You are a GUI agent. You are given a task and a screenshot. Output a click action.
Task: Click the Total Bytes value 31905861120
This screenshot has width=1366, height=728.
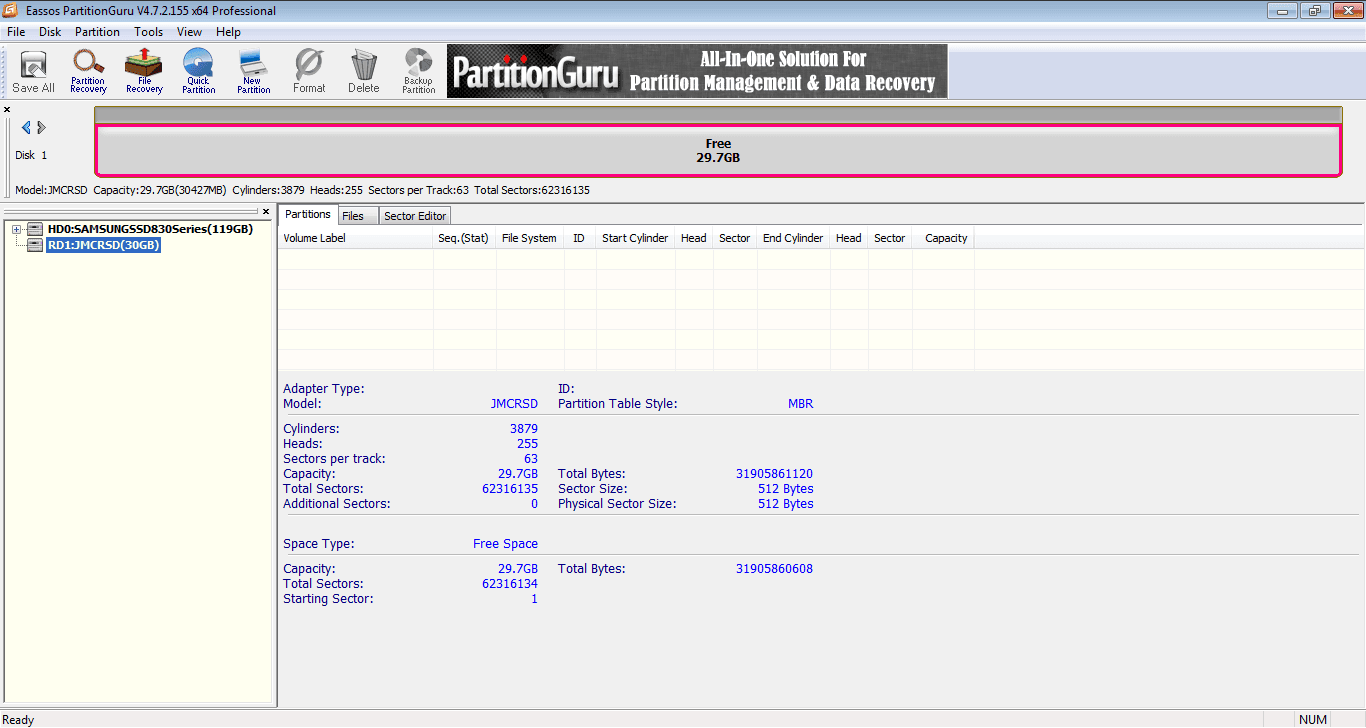click(774, 474)
